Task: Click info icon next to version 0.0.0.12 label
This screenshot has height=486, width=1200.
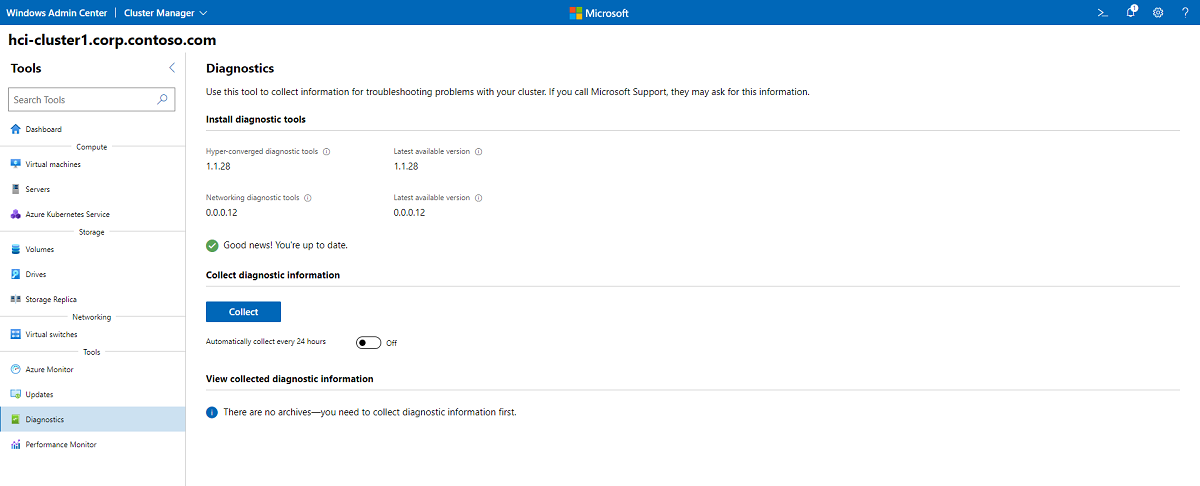Action: (x=478, y=198)
